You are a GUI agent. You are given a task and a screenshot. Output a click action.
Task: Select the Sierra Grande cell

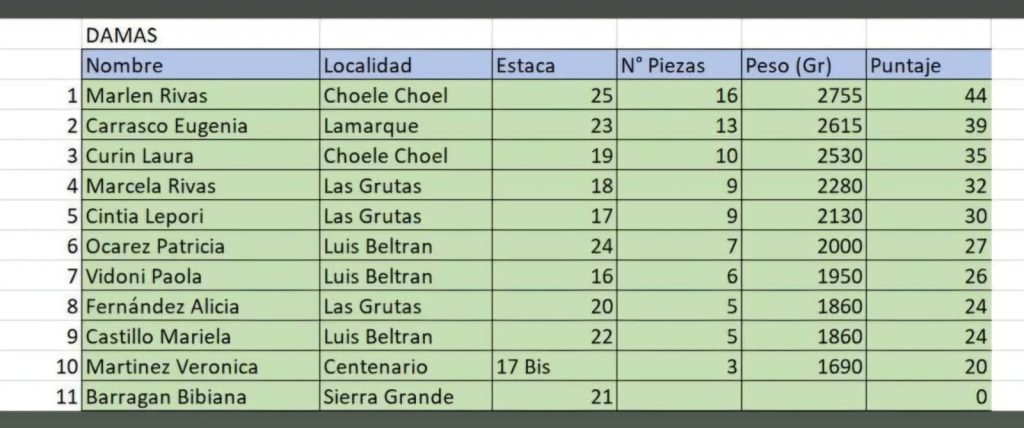pos(405,397)
